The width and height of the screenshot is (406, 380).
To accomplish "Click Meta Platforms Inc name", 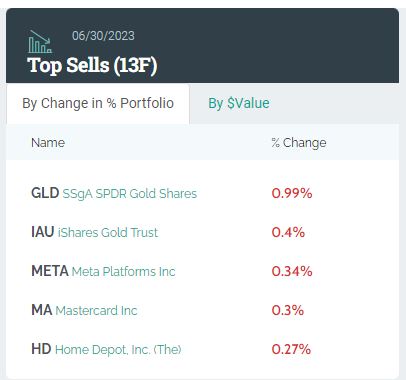I will point(123,271).
